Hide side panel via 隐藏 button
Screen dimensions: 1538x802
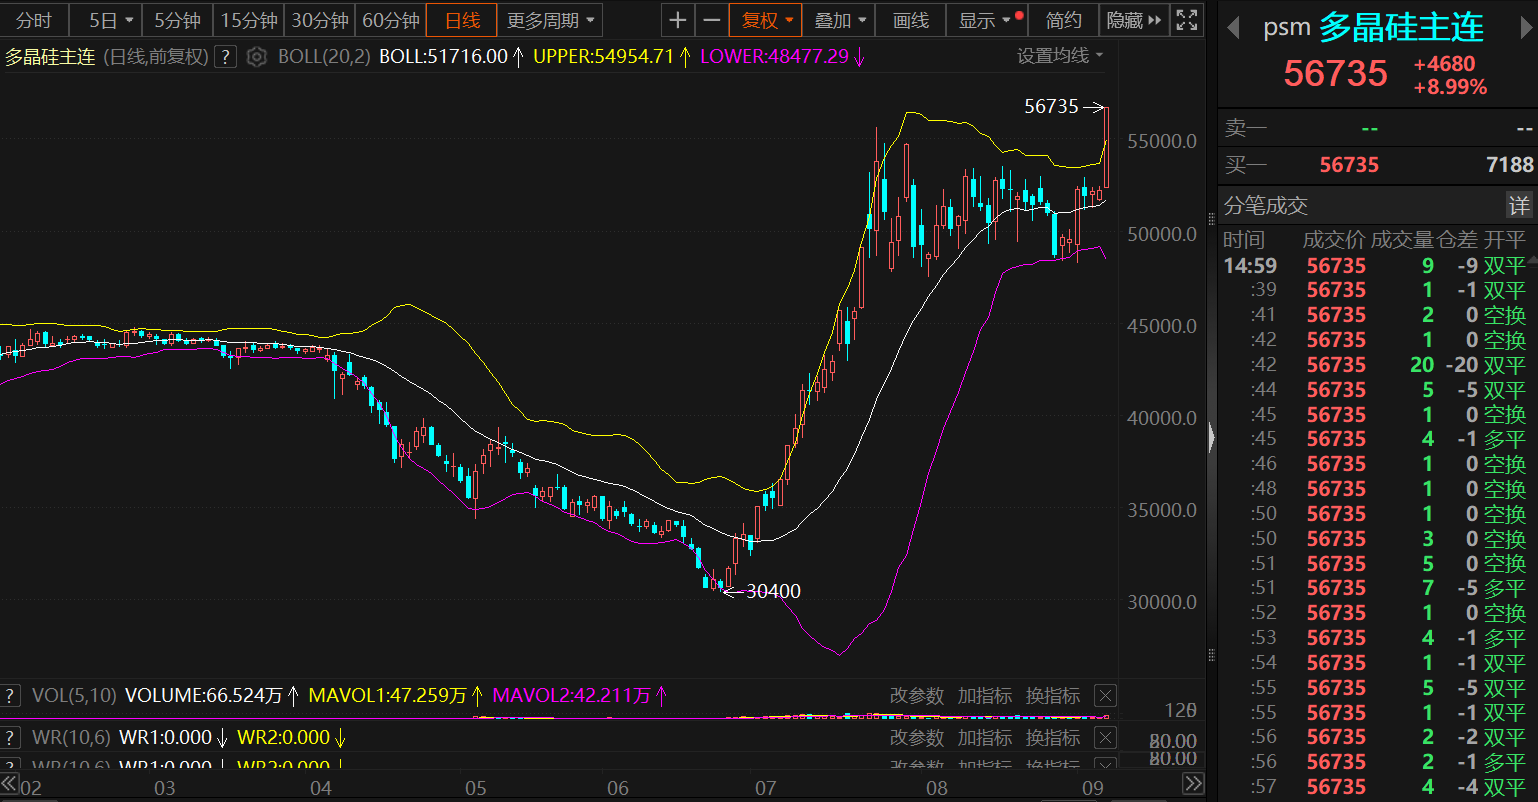pos(1134,20)
